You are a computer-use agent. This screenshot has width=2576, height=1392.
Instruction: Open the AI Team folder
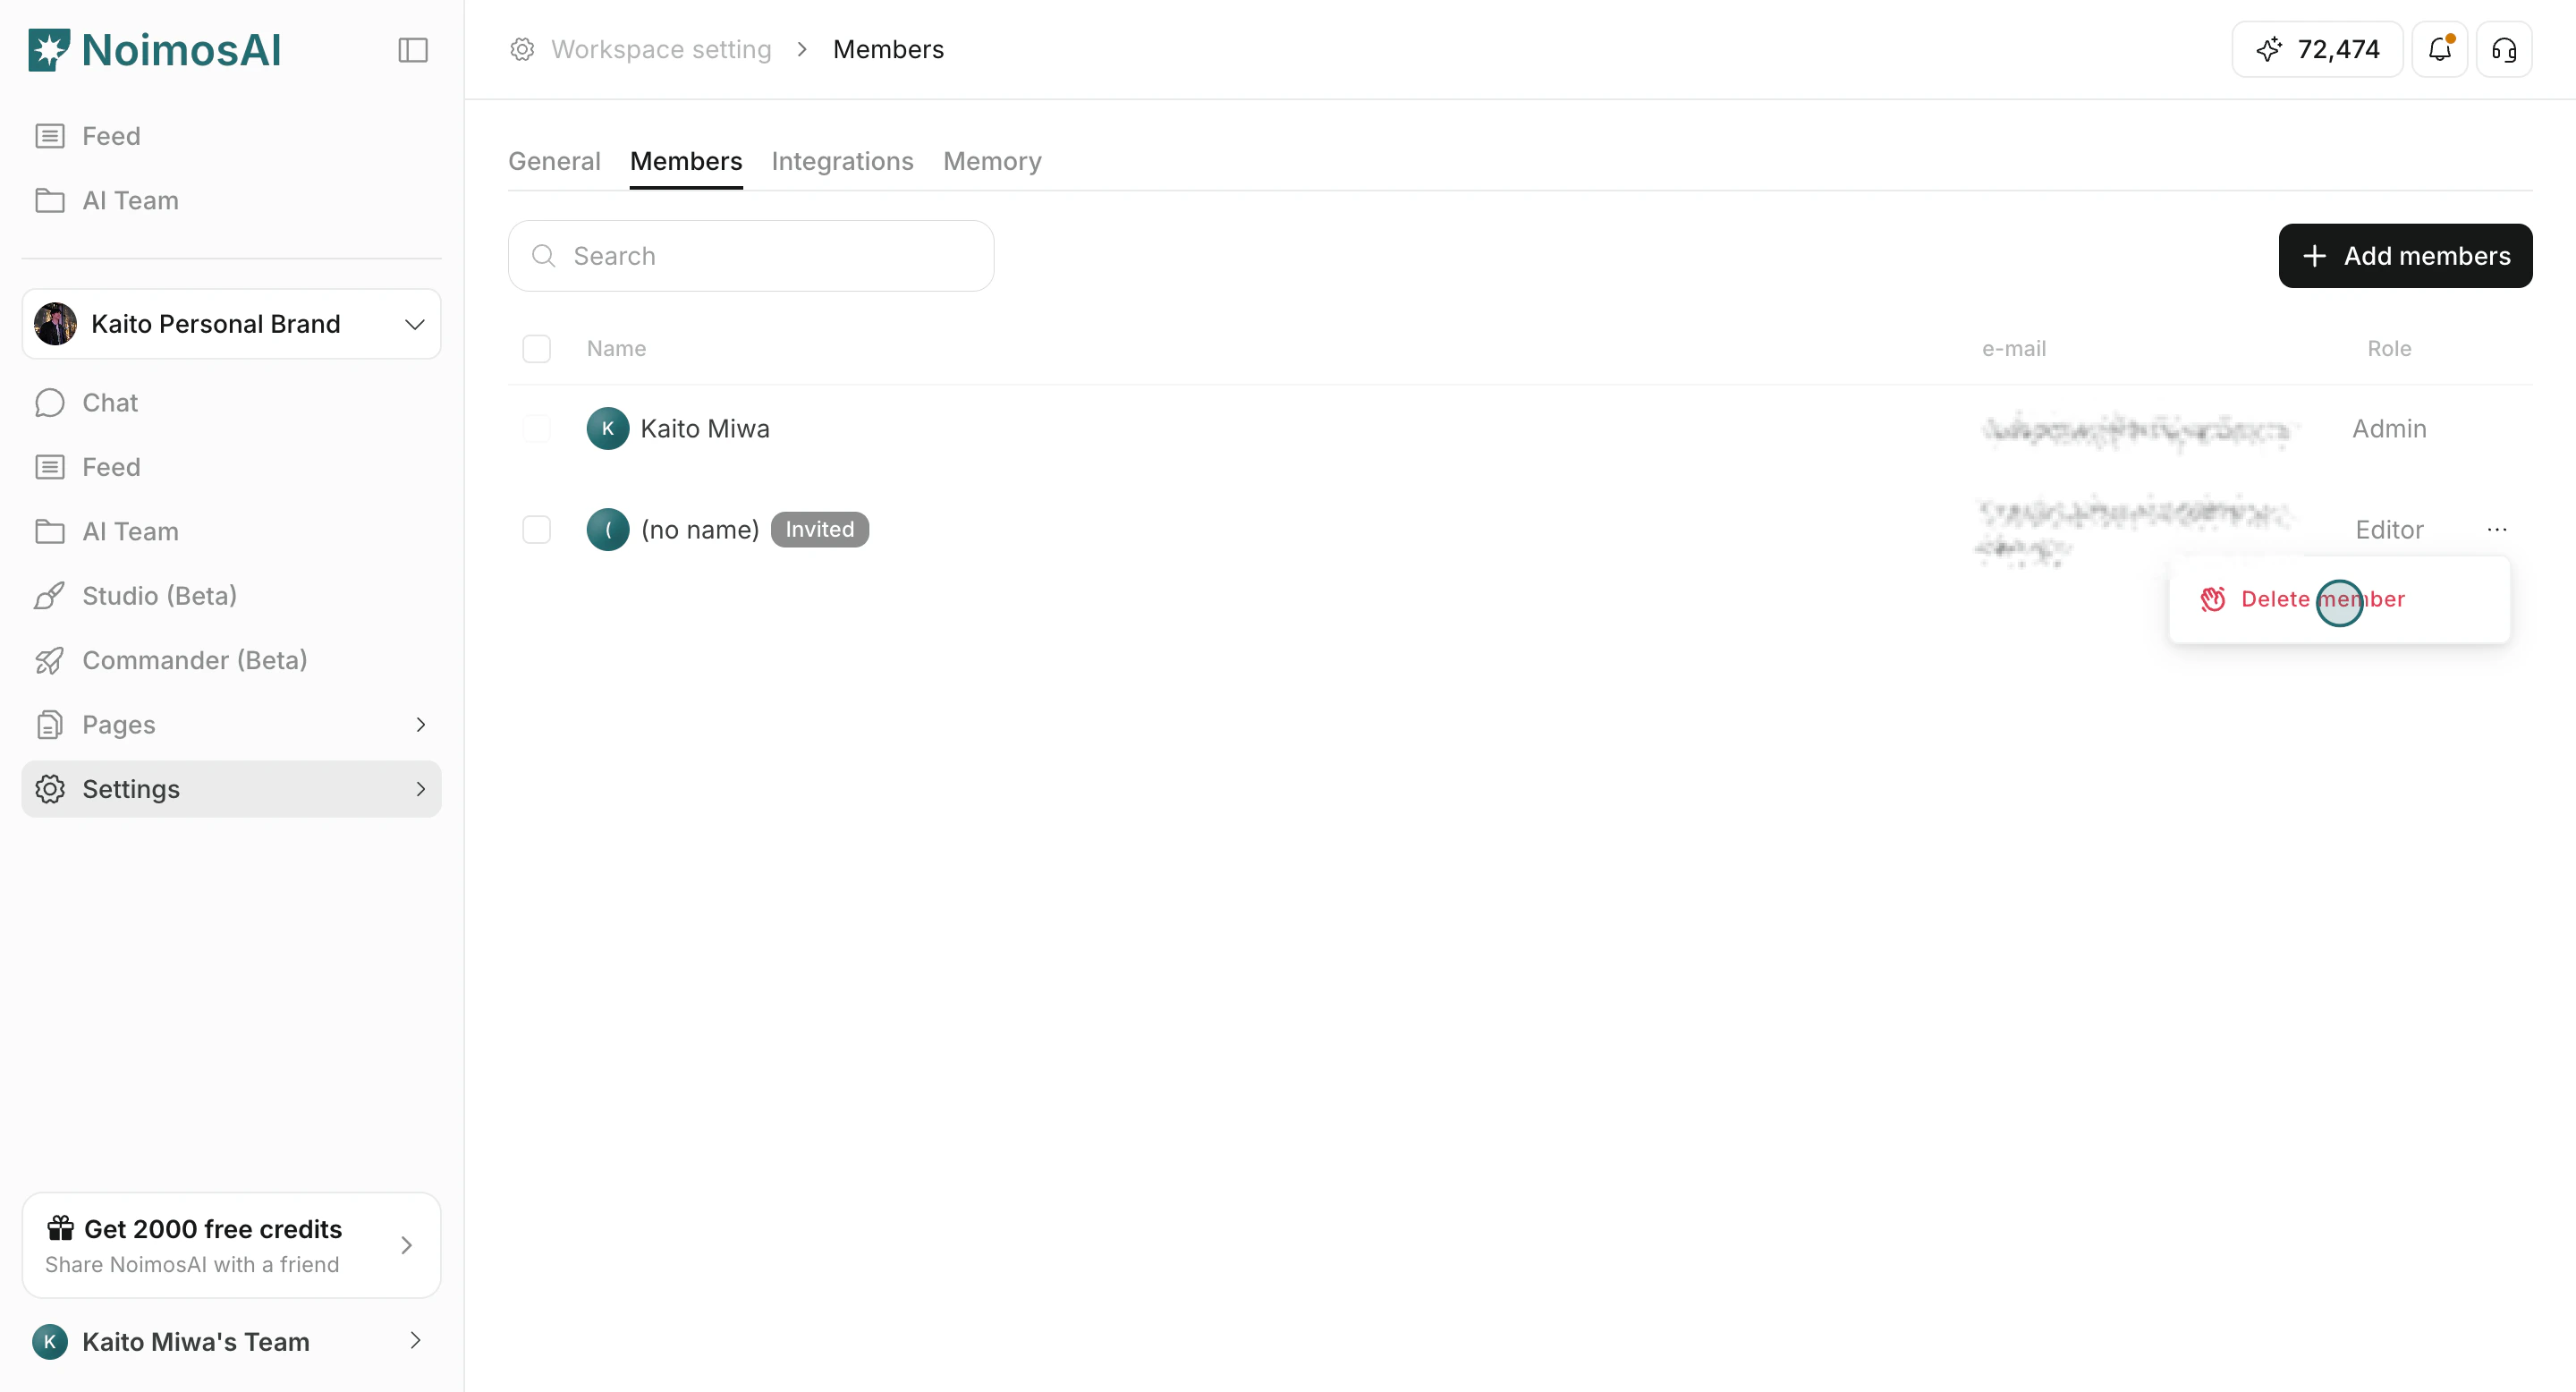click(130, 531)
